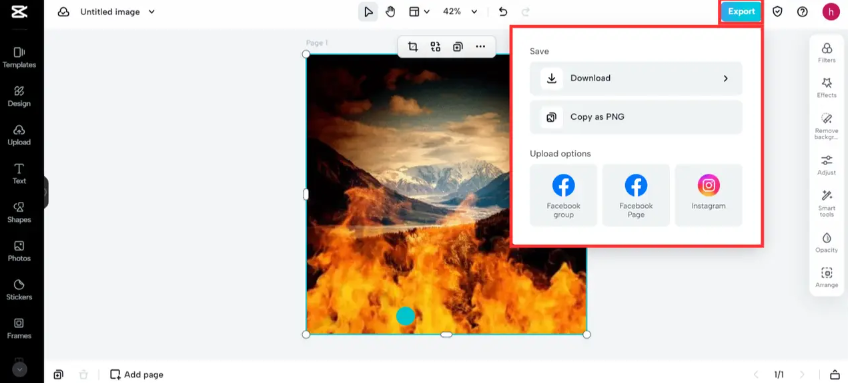Click Add page button

pyautogui.click(x=136, y=374)
